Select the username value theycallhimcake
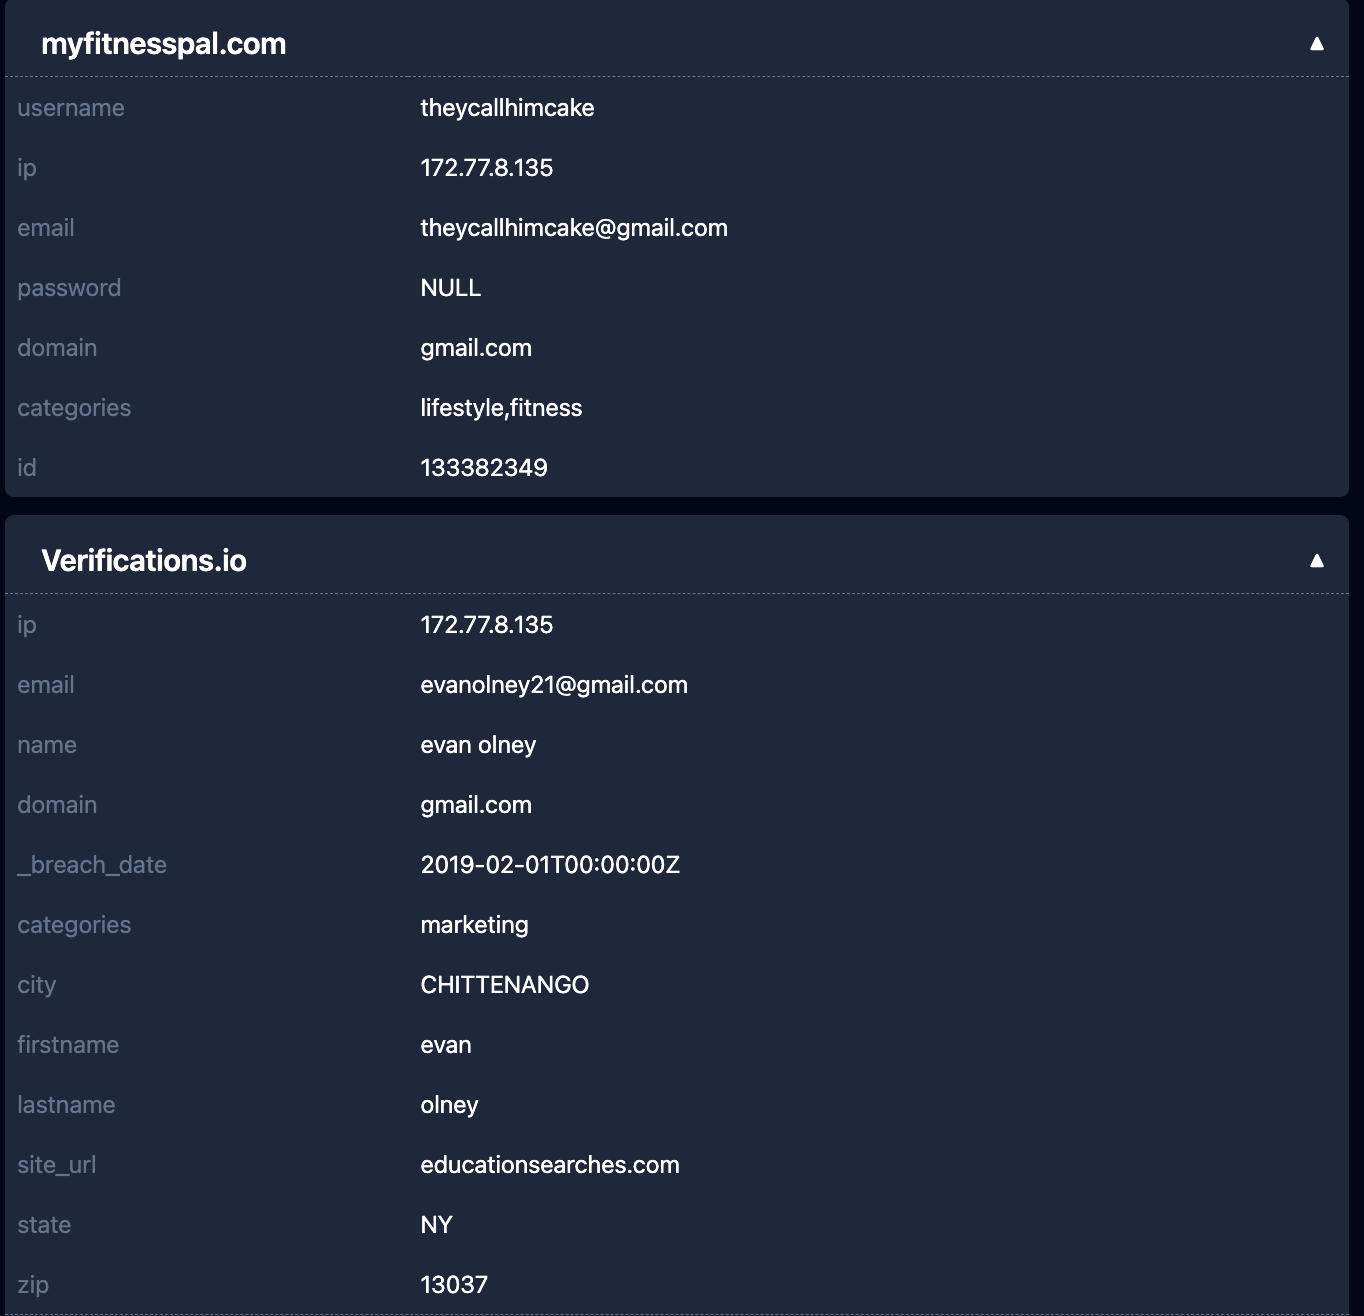This screenshot has width=1364, height=1316. click(x=507, y=108)
